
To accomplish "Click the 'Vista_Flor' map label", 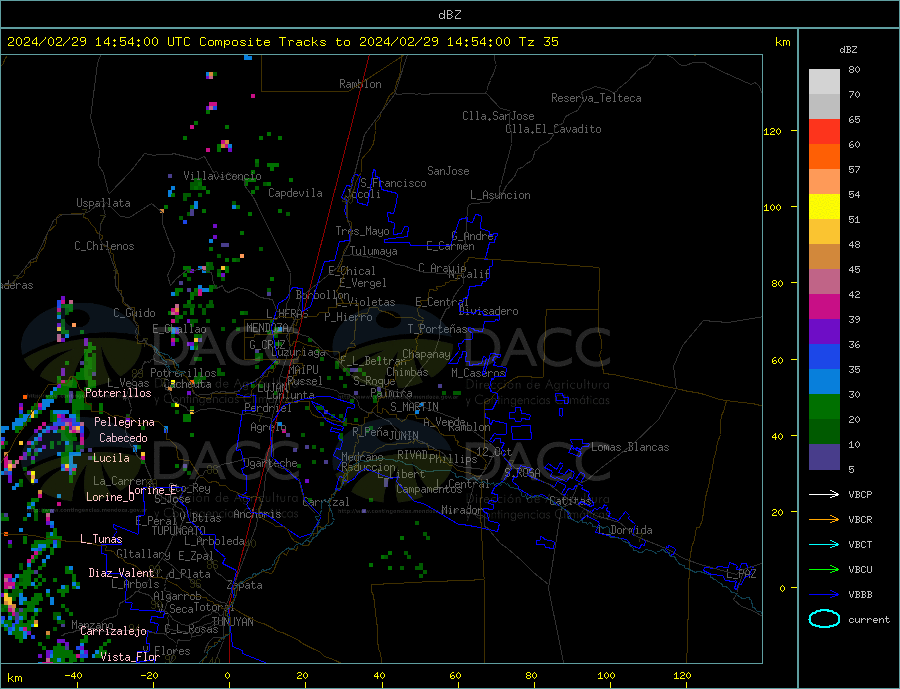I will 130,656.
